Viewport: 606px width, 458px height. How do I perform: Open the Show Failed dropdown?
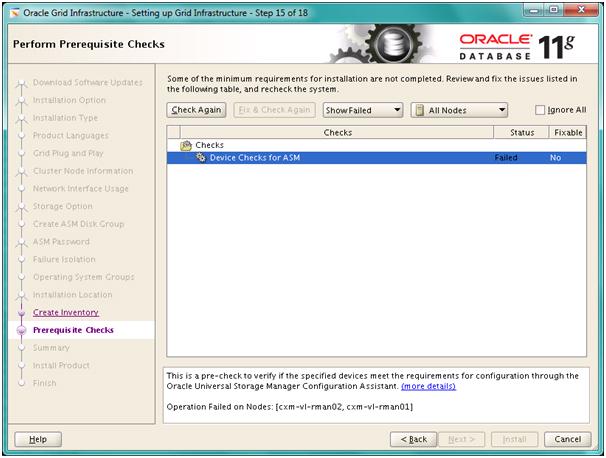[x=362, y=110]
